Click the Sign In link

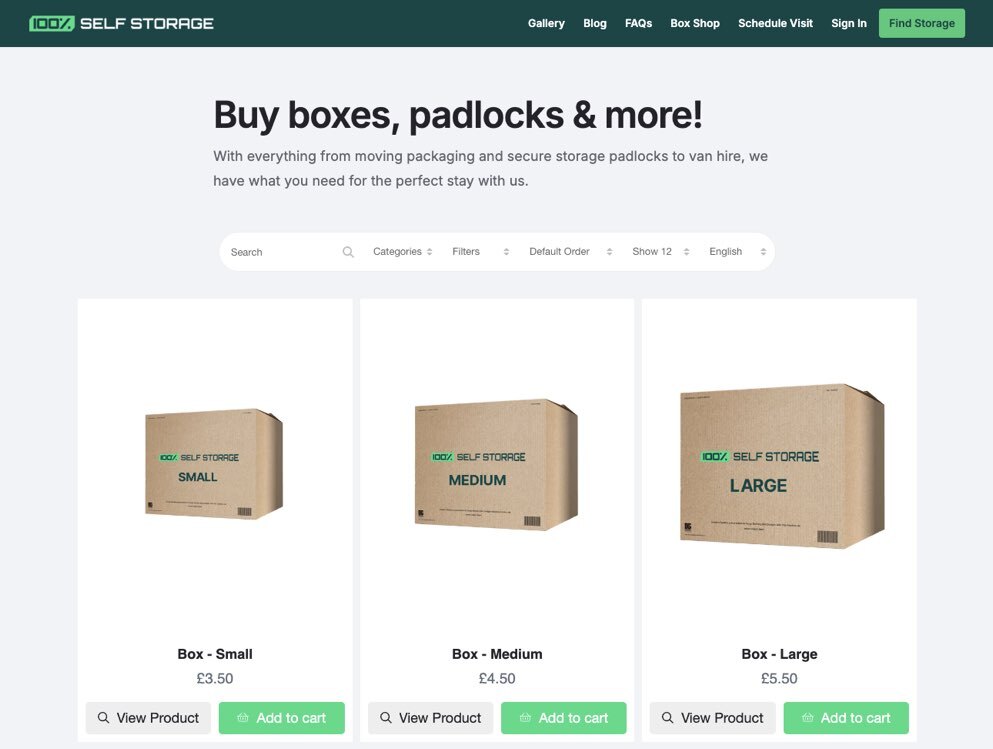pyautogui.click(x=848, y=23)
